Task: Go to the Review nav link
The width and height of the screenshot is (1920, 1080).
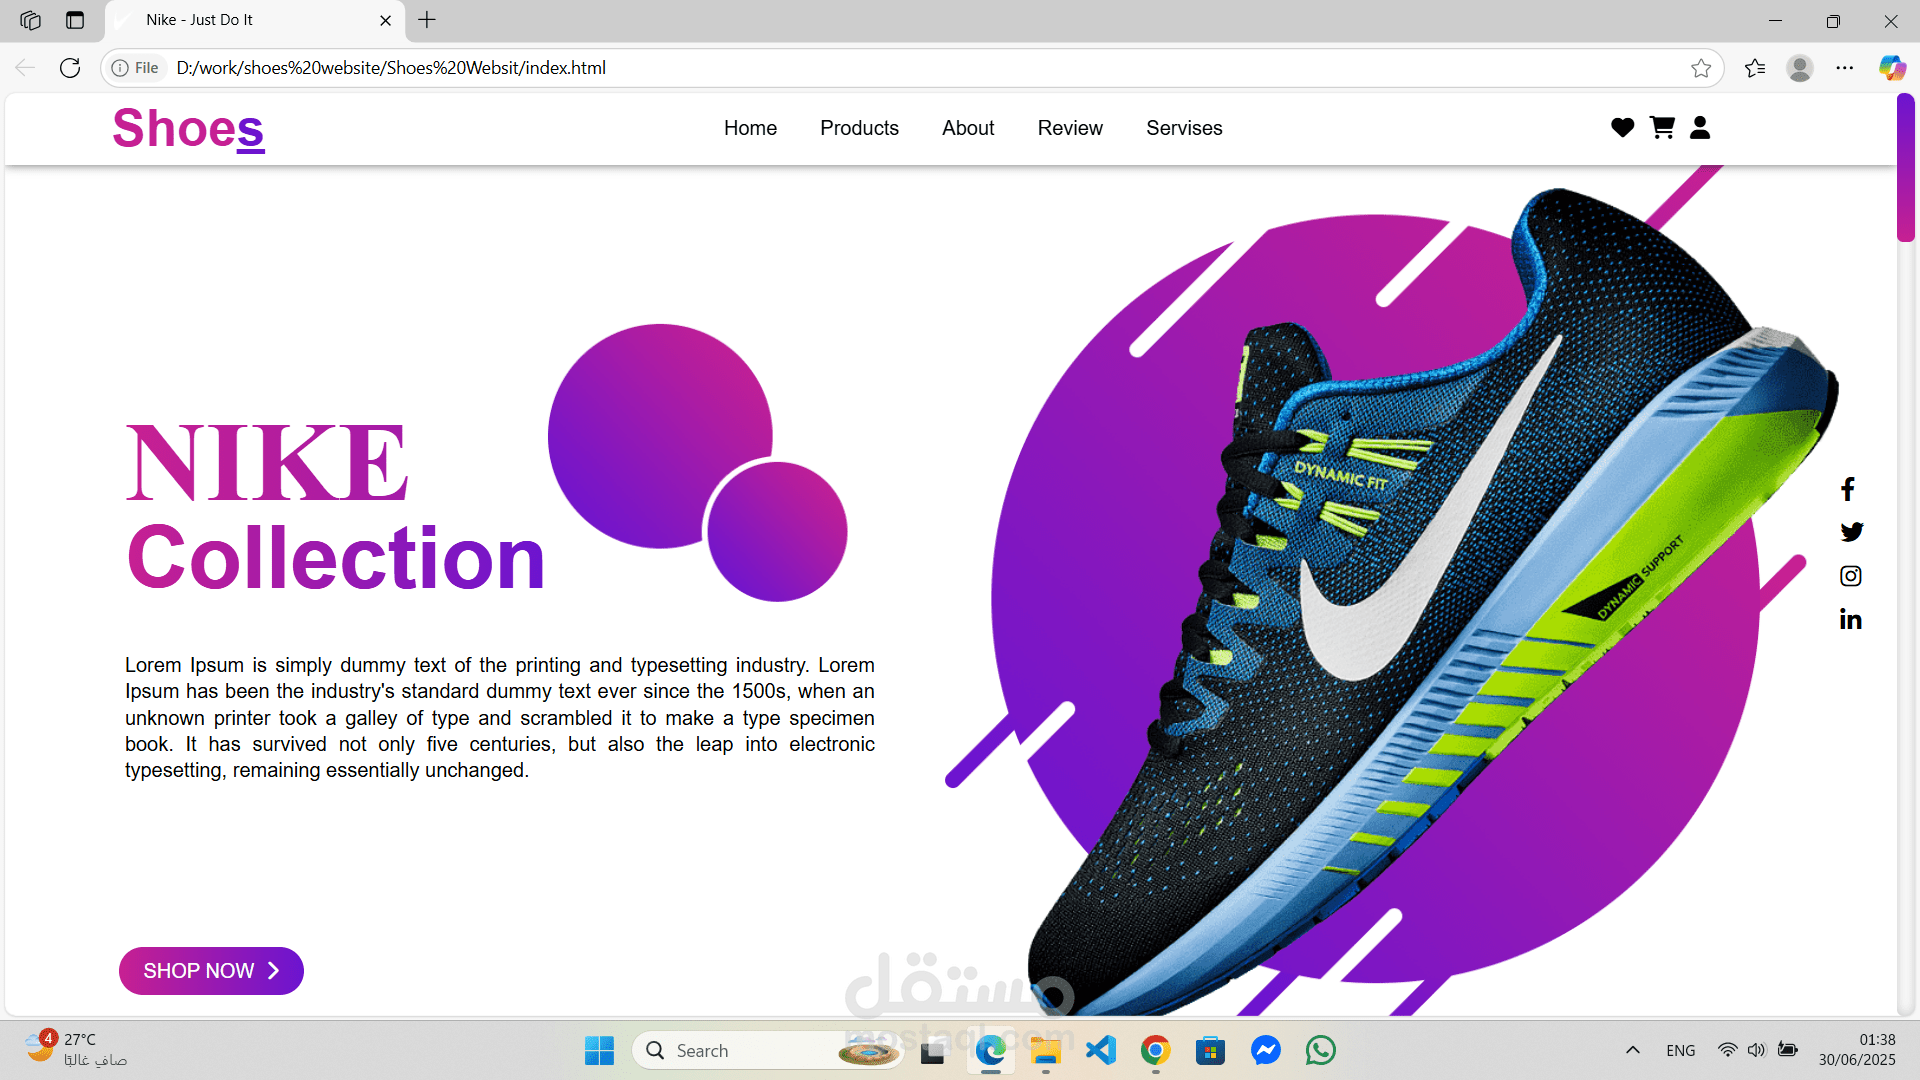Action: [1070, 128]
